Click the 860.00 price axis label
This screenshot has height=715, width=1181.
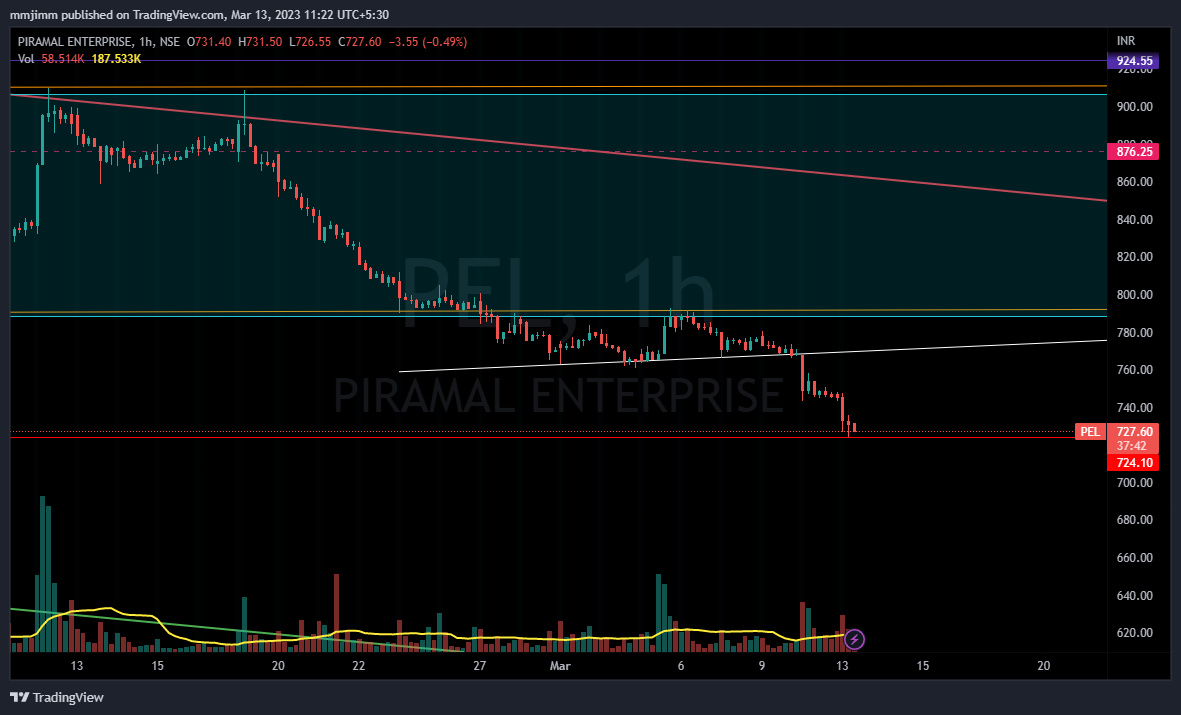(1134, 182)
